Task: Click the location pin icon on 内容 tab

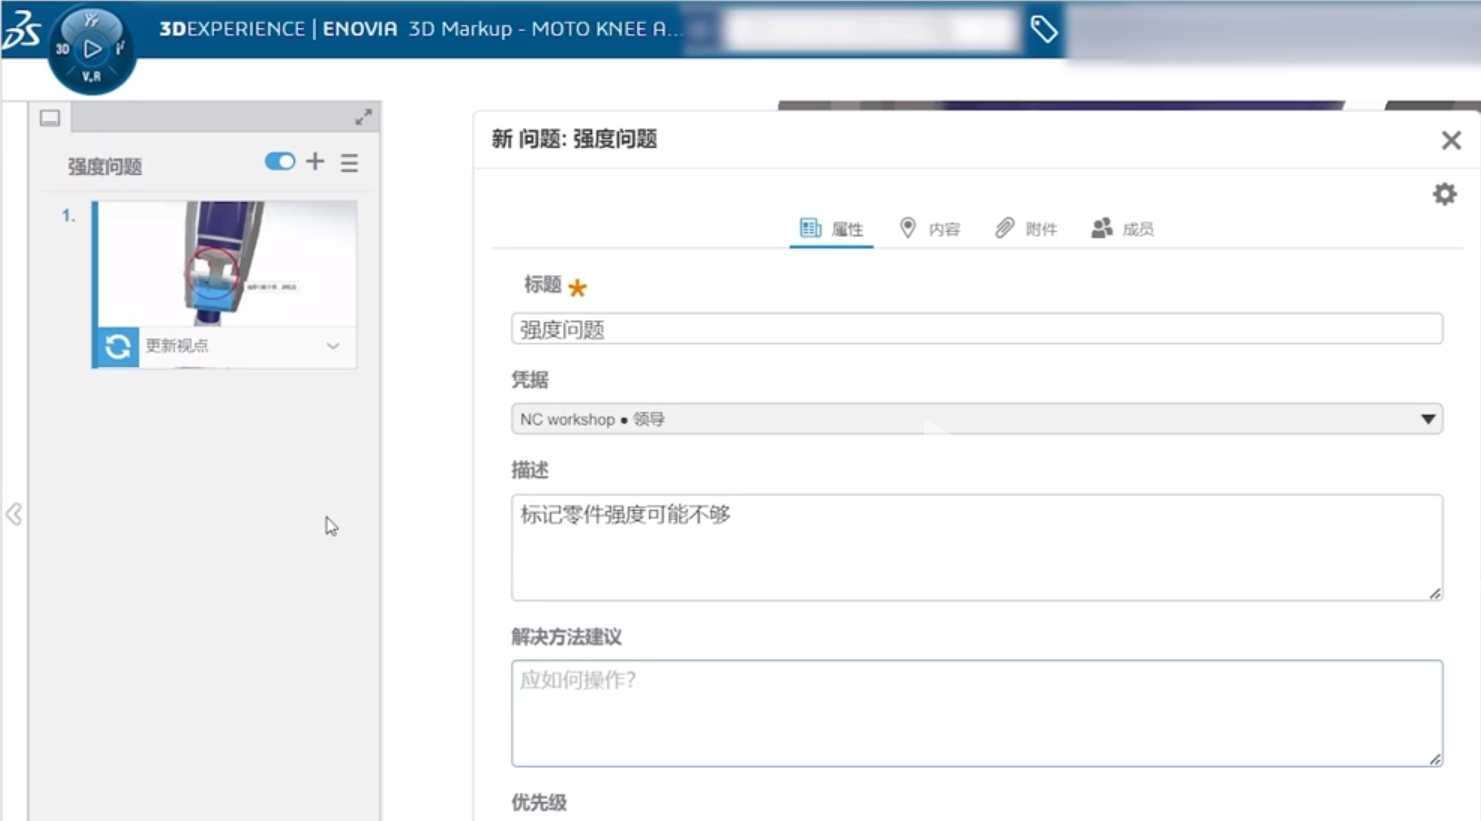Action: pos(908,227)
